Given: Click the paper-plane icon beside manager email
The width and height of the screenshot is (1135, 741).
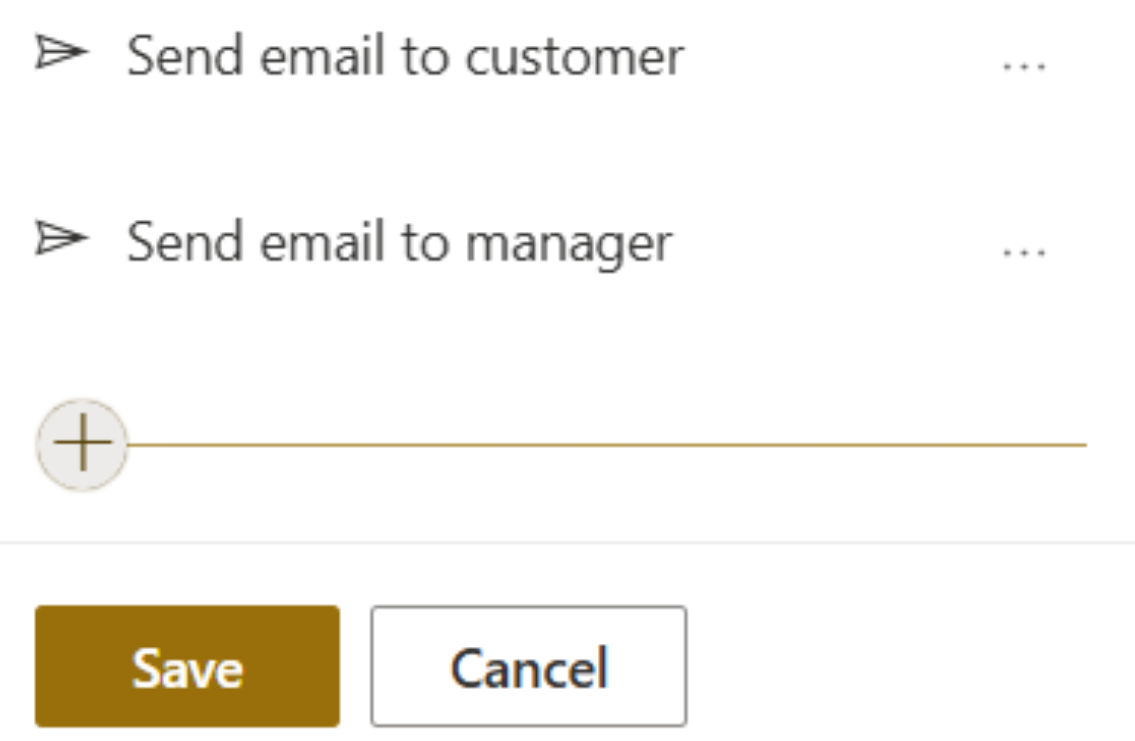Looking at the screenshot, I should [x=62, y=239].
